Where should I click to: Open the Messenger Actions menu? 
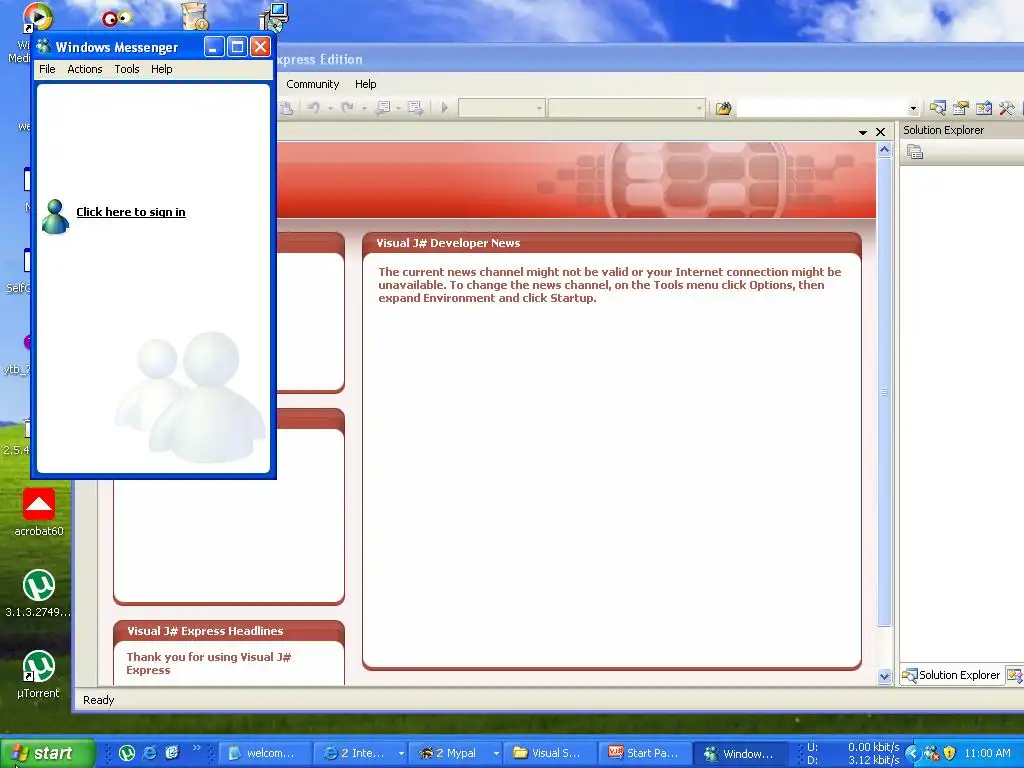click(85, 69)
